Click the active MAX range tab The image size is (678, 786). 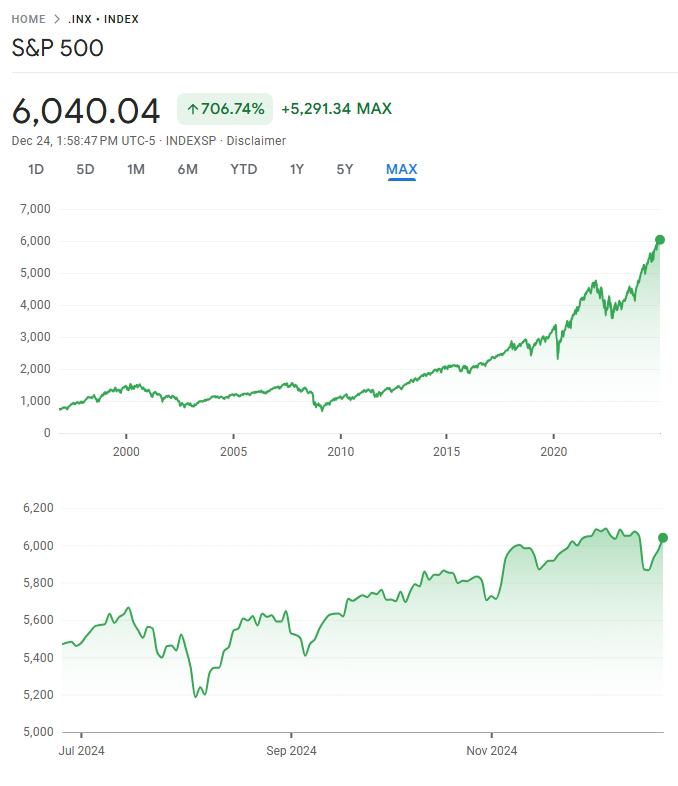(x=401, y=169)
